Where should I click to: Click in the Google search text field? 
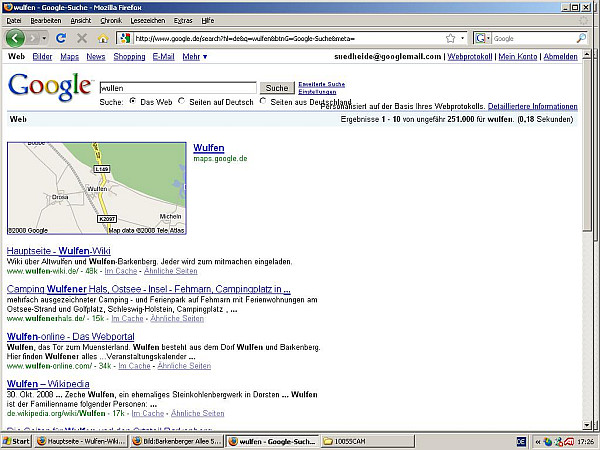click(178, 88)
